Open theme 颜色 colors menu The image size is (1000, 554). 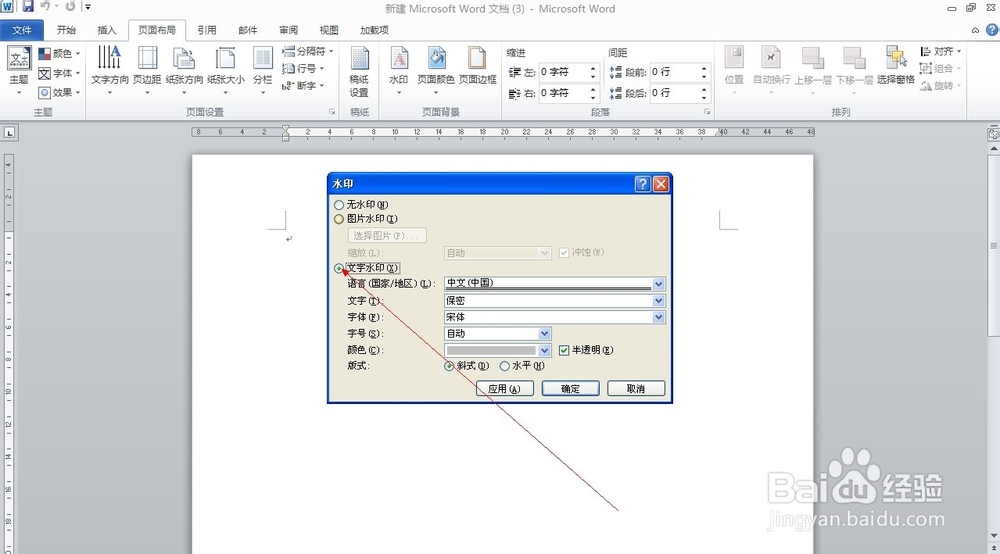coord(59,54)
